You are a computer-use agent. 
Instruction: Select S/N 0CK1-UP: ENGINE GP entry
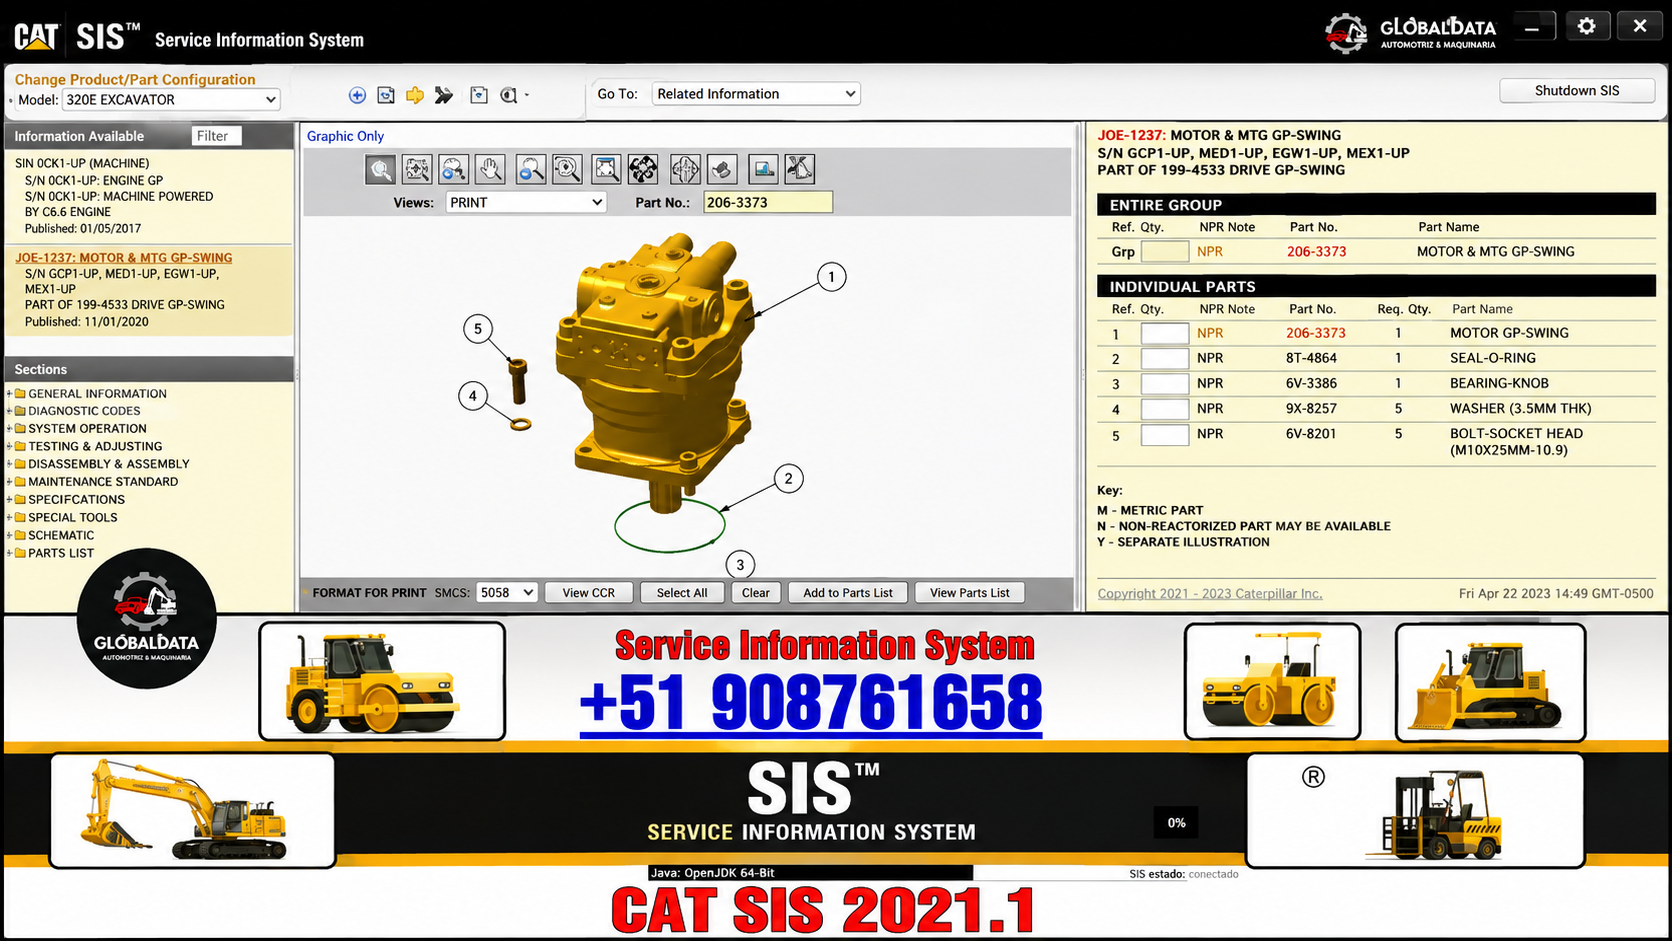pyautogui.click(x=94, y=181)
